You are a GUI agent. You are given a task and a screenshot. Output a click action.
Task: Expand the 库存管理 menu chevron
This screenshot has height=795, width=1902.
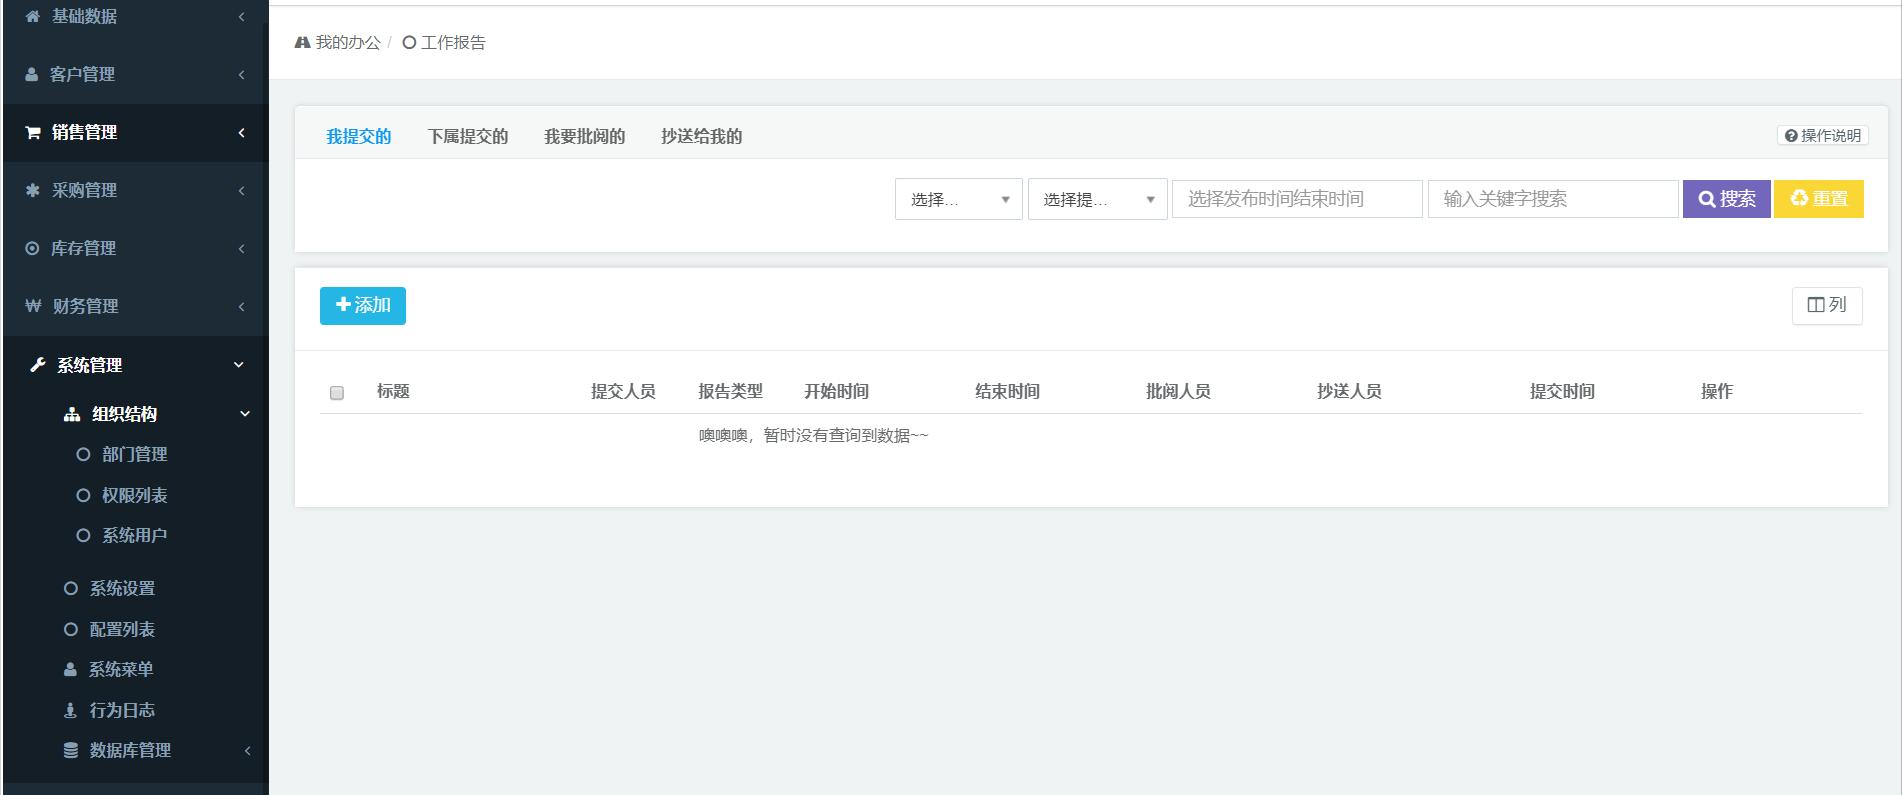242,248
